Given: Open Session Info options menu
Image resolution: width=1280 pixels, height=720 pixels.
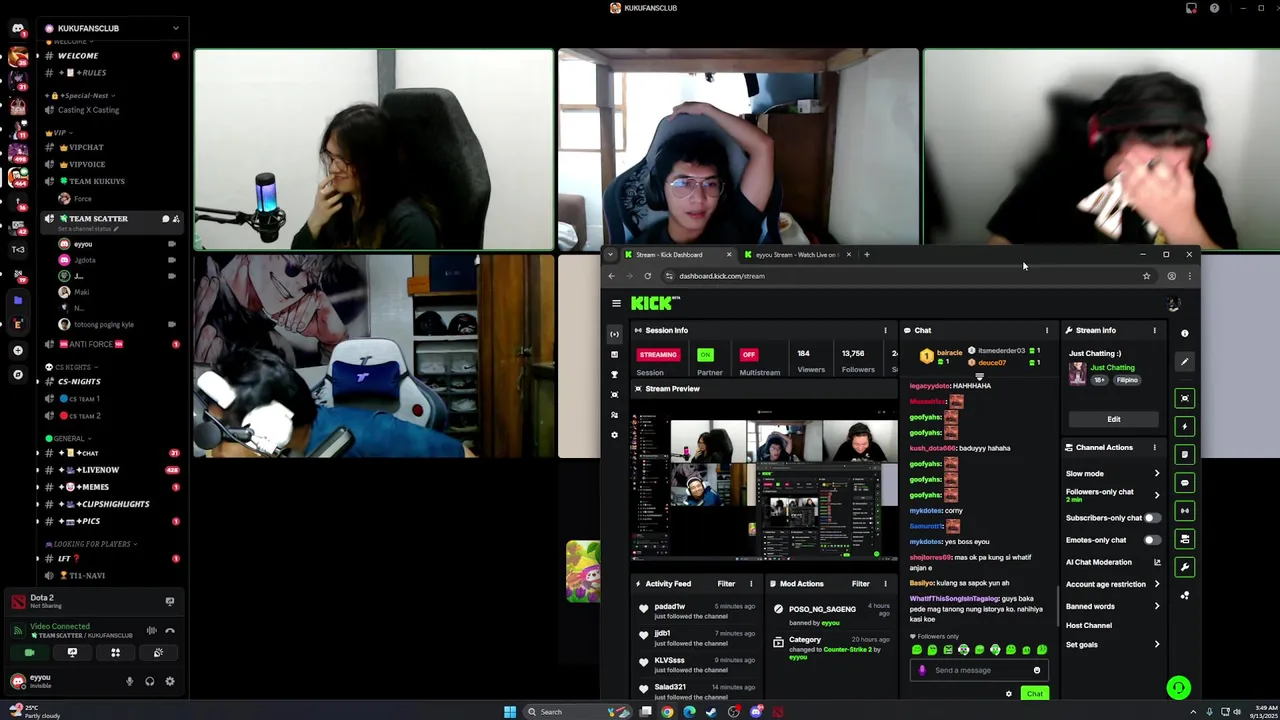Looking at the screenshot, I should [885, 330].
